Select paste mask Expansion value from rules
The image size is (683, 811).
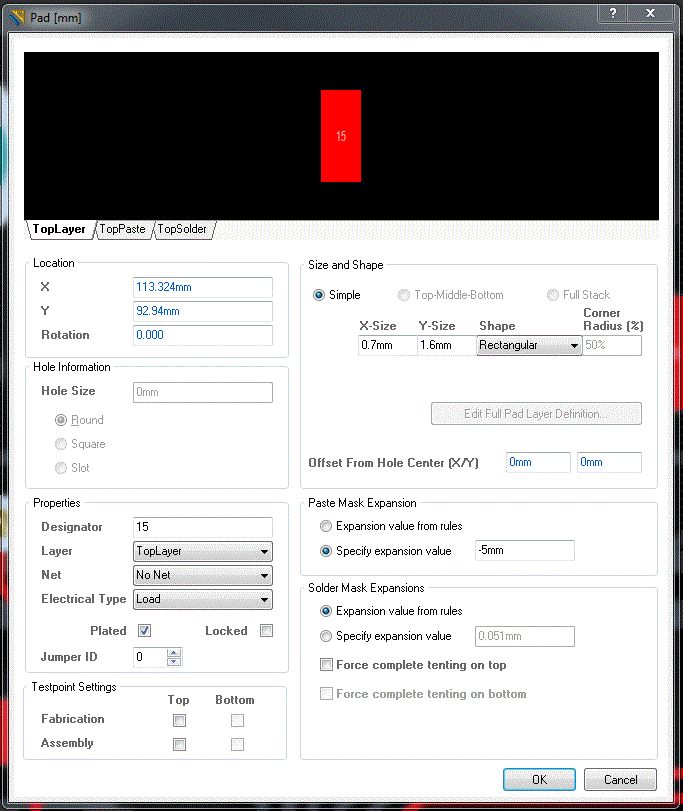point(326,526)
